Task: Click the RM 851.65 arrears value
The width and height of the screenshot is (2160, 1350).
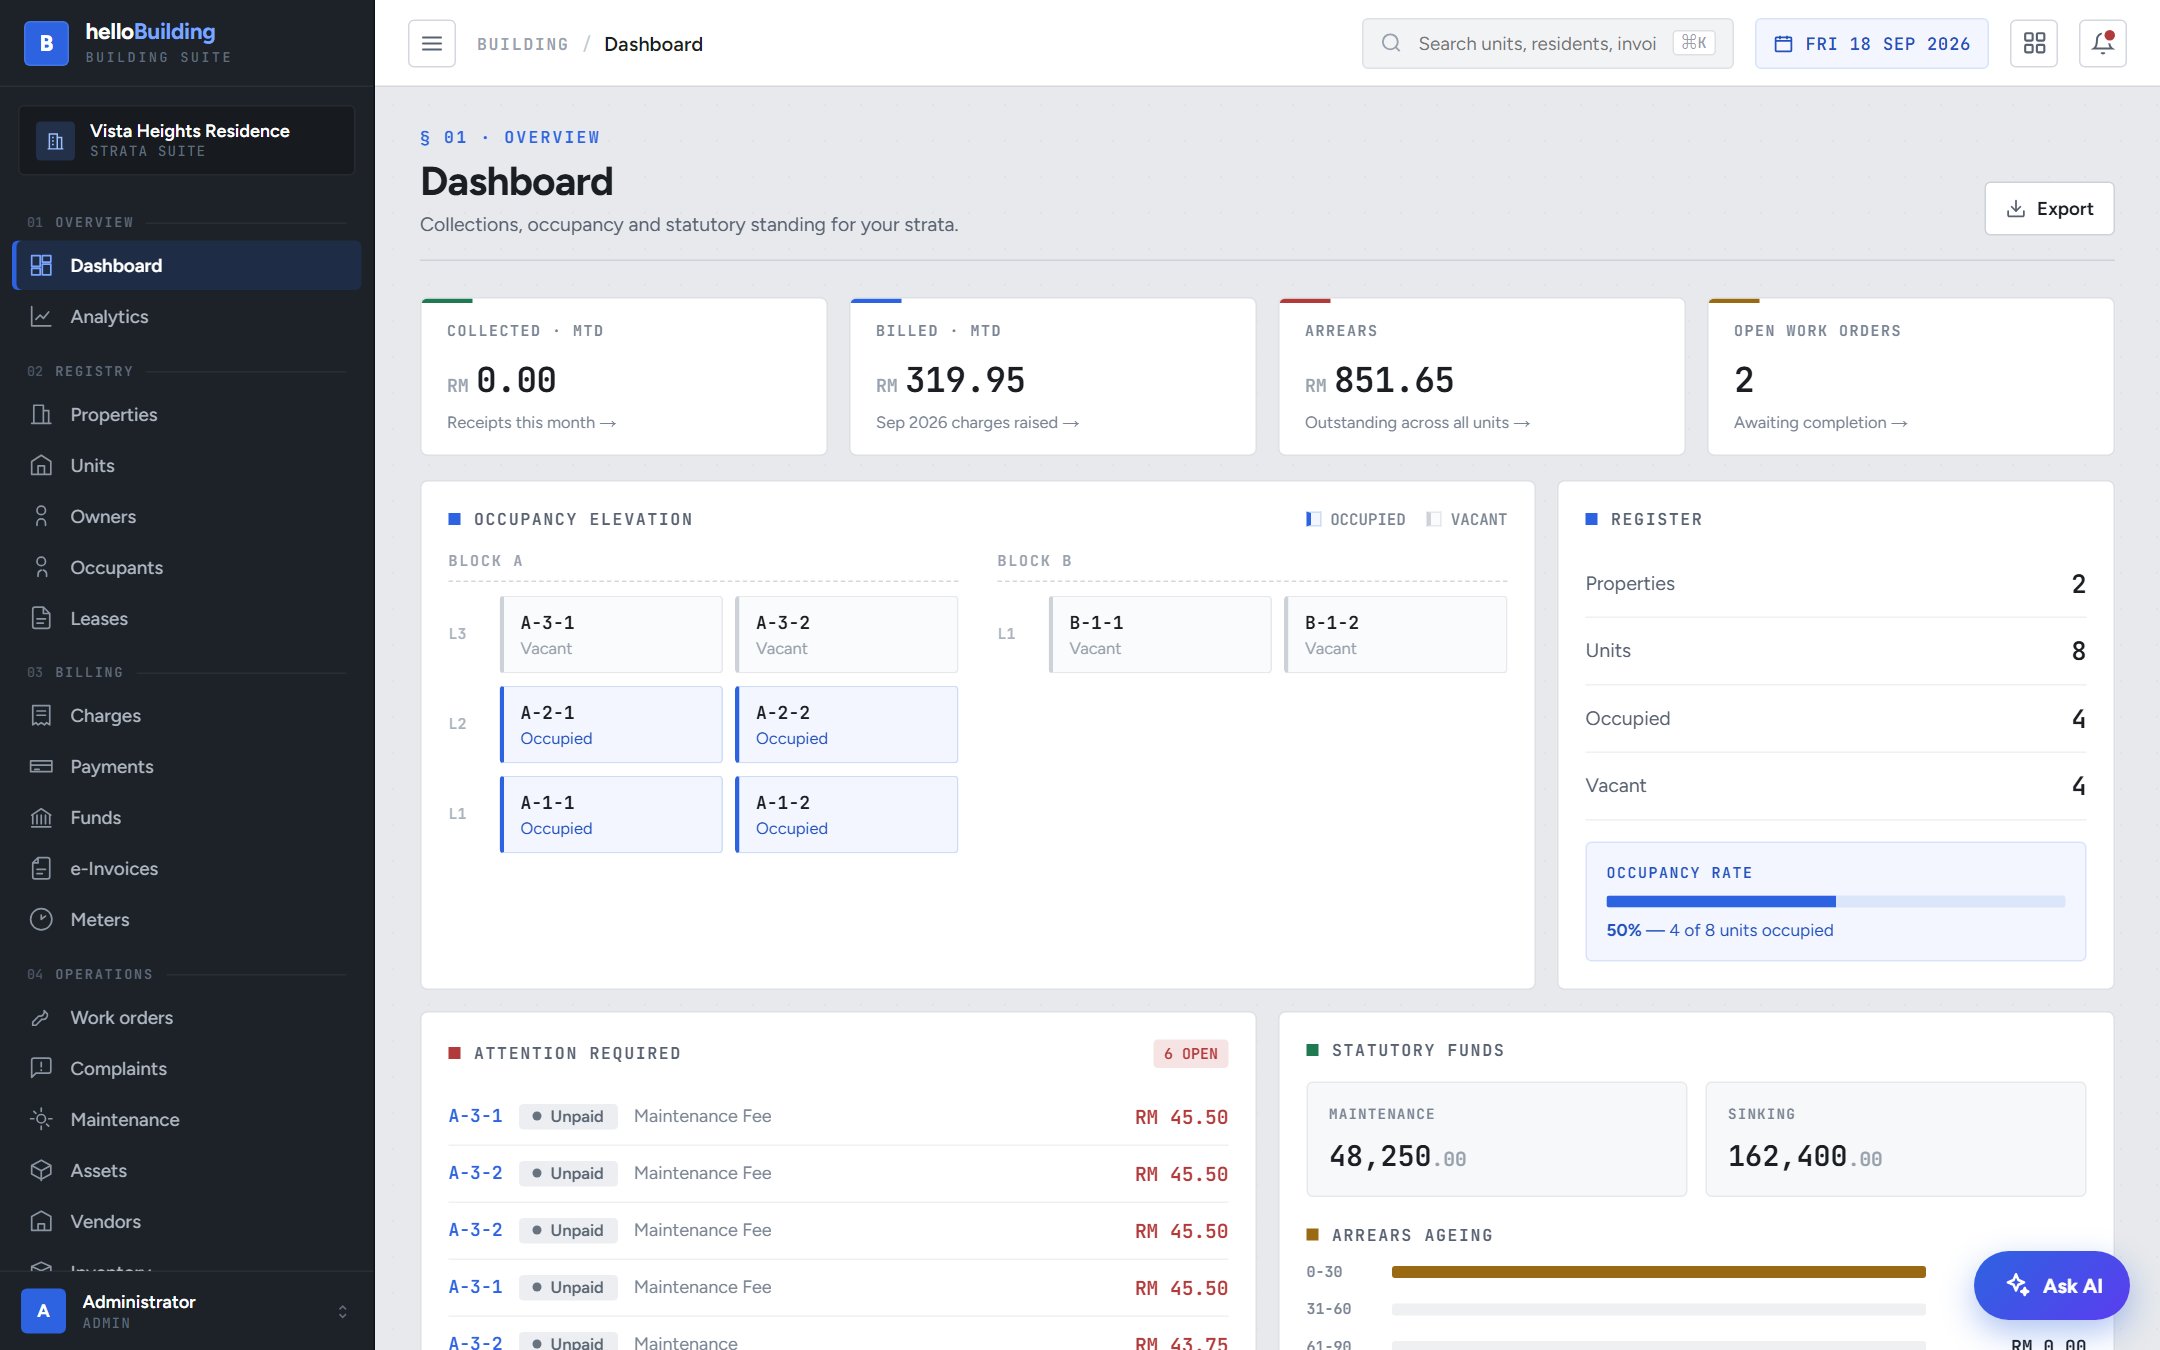Action: point(1379,380)
